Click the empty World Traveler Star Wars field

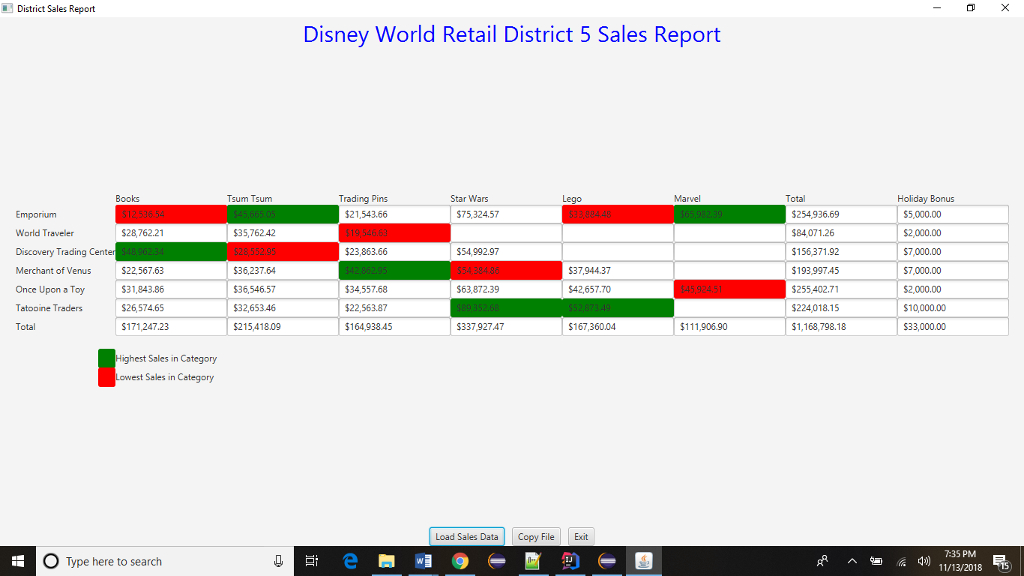[506, 232]
